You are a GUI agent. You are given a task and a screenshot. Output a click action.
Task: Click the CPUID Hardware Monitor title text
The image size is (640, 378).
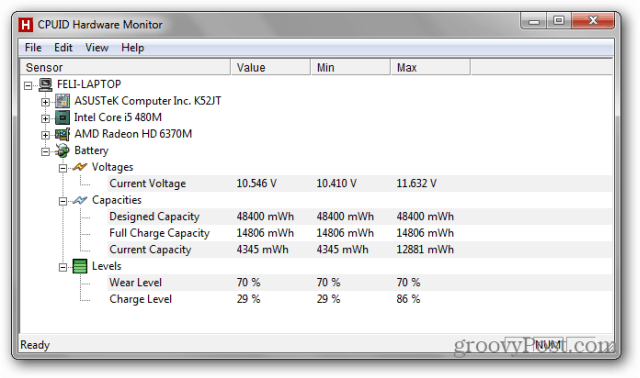100,25
